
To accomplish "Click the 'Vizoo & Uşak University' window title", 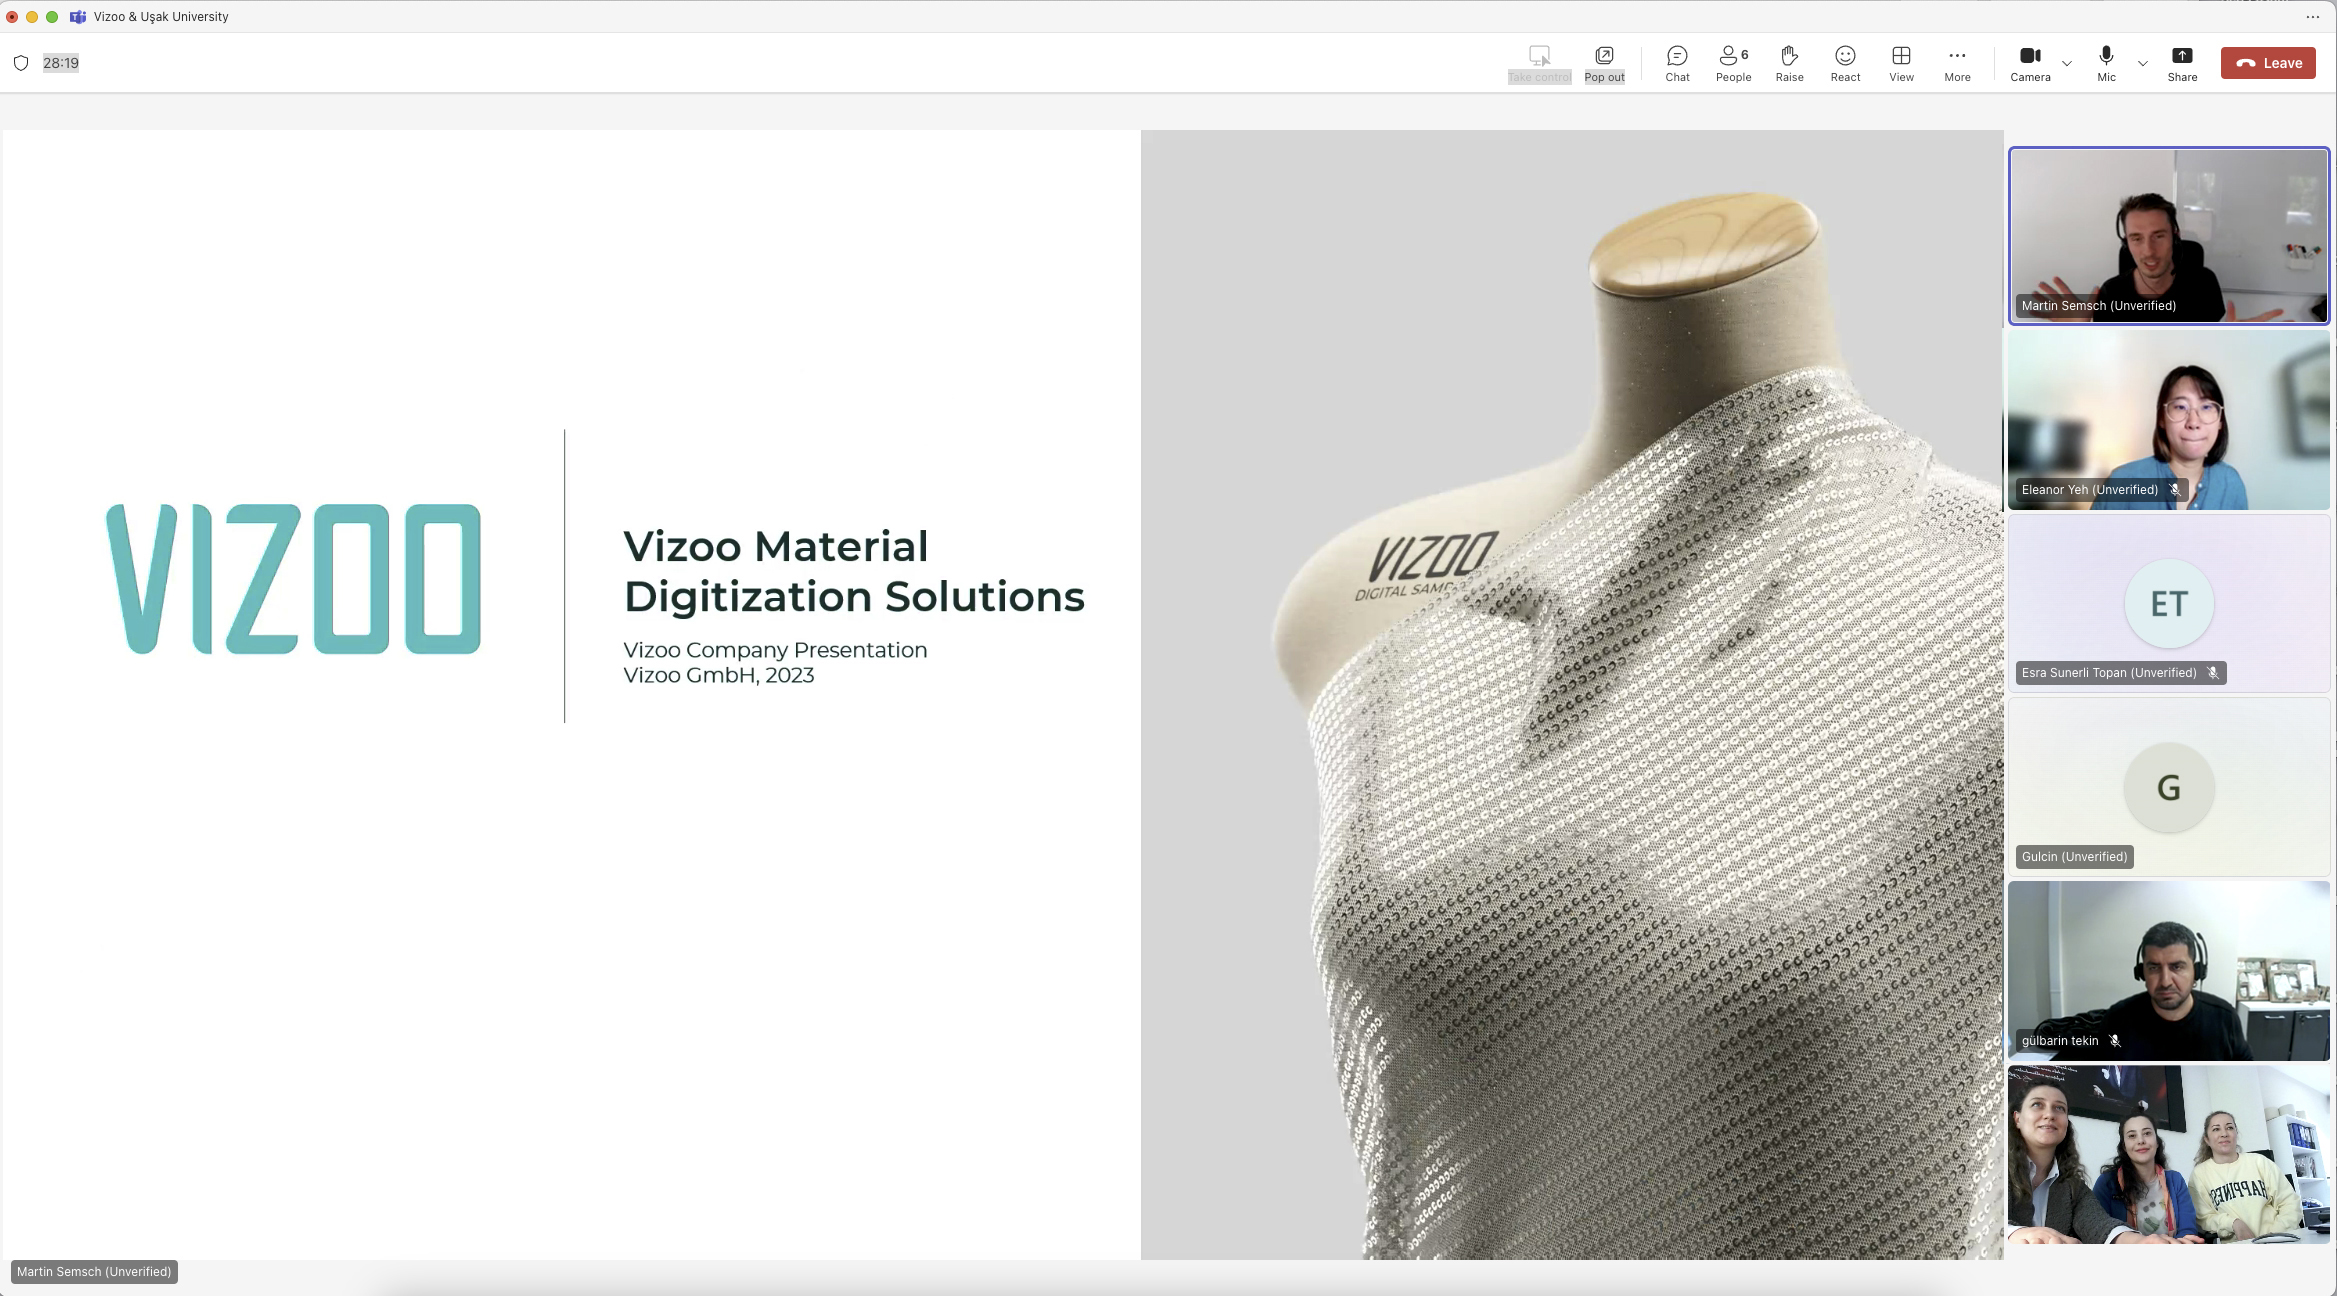I will (161, 17).
